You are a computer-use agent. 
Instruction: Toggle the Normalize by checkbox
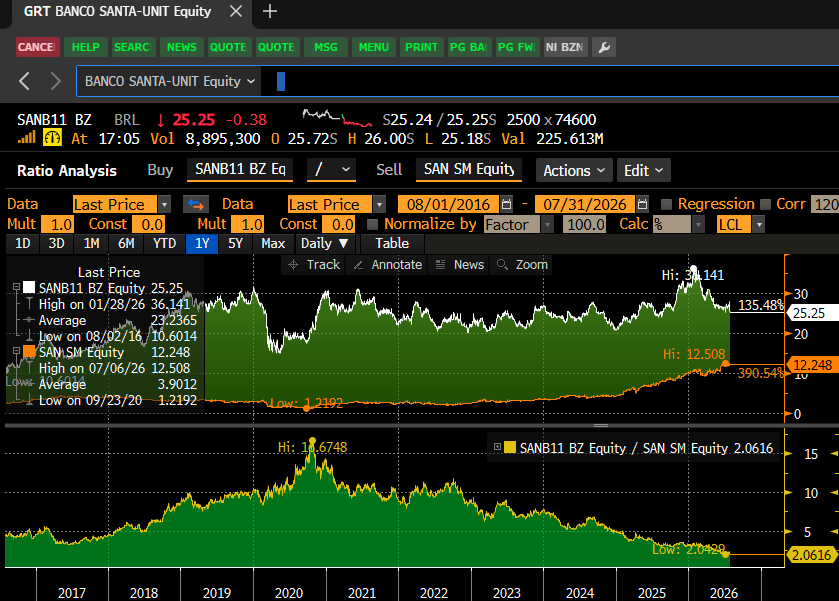point(372,224)
